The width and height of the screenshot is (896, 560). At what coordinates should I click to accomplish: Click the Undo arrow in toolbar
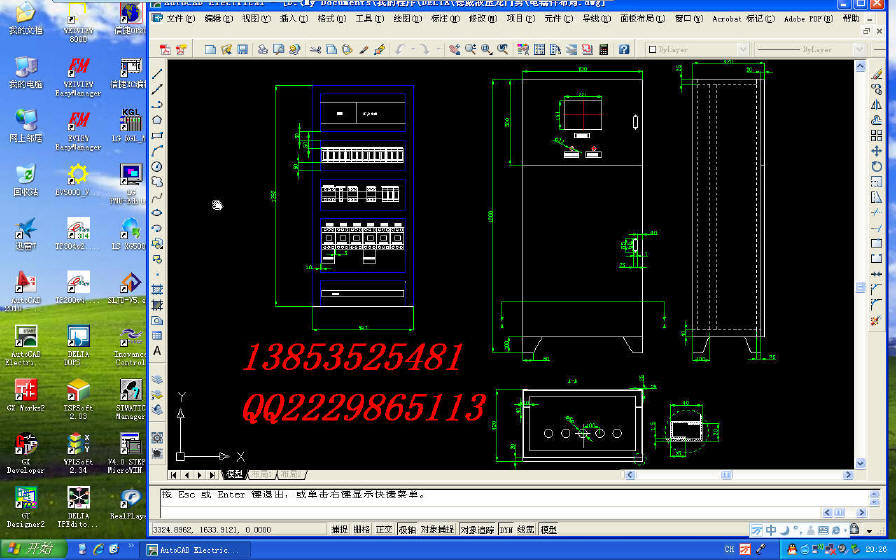point(400,49)
